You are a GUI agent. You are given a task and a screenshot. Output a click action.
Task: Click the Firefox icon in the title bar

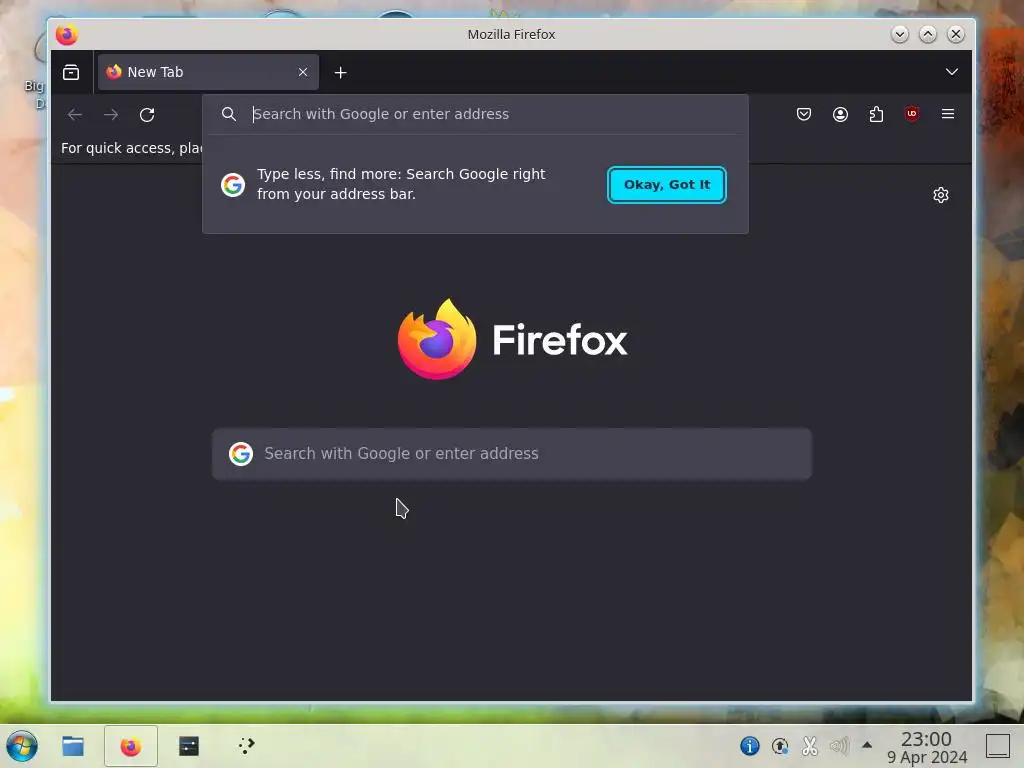67,34
